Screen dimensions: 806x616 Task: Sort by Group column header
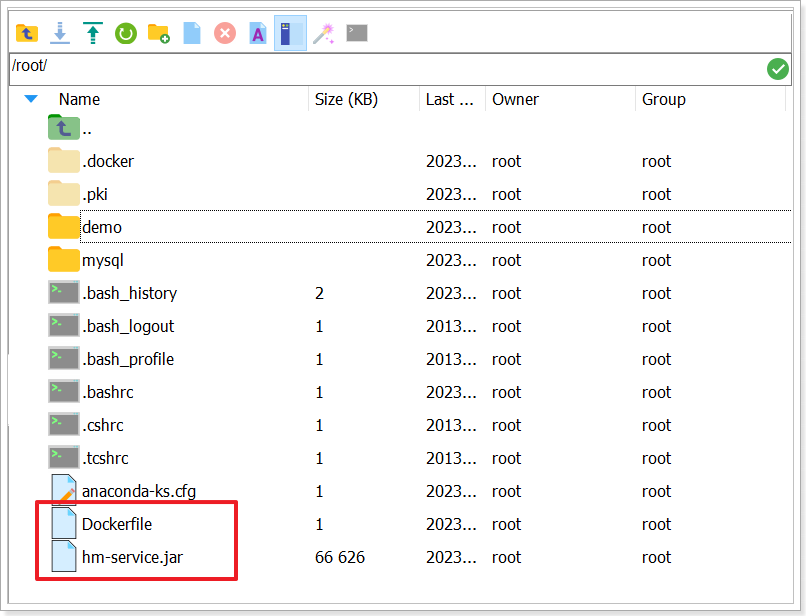[664, 99]
